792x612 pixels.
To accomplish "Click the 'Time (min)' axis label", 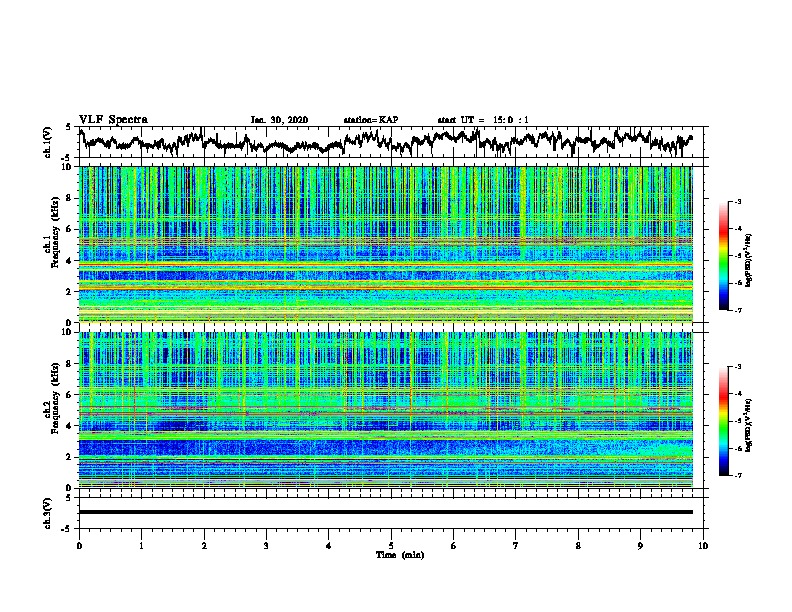I will [x=400, y=555].
